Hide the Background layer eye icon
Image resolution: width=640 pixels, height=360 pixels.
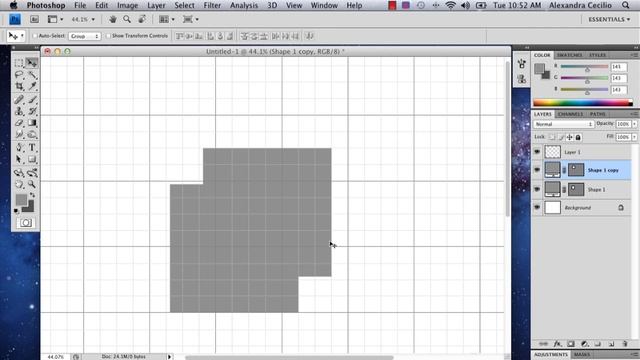click(537, 207)
